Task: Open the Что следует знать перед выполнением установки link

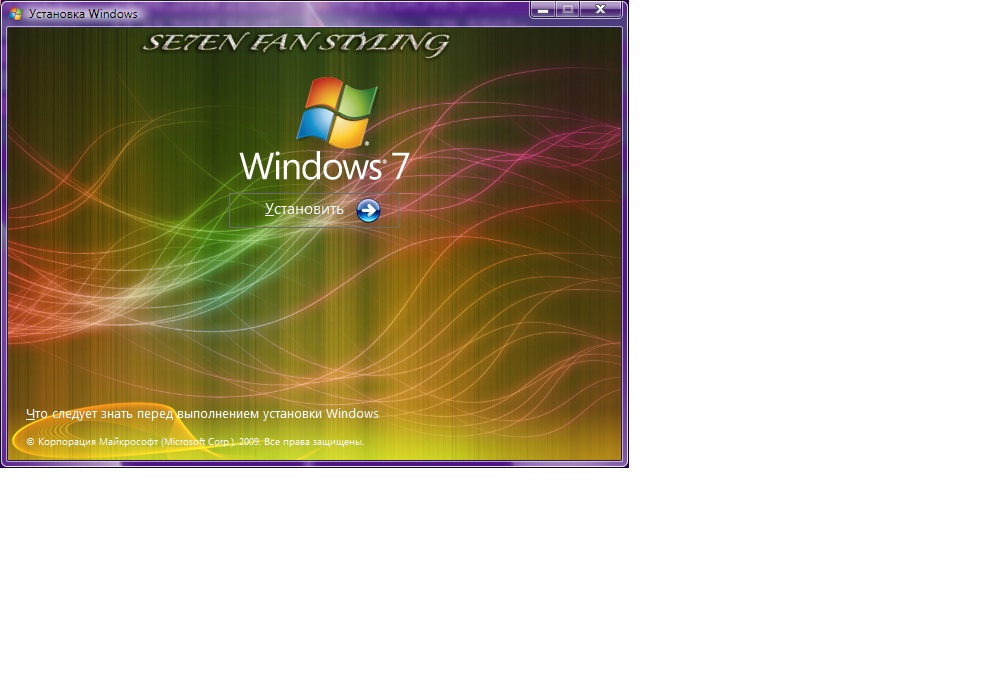Action: point(202,413)
